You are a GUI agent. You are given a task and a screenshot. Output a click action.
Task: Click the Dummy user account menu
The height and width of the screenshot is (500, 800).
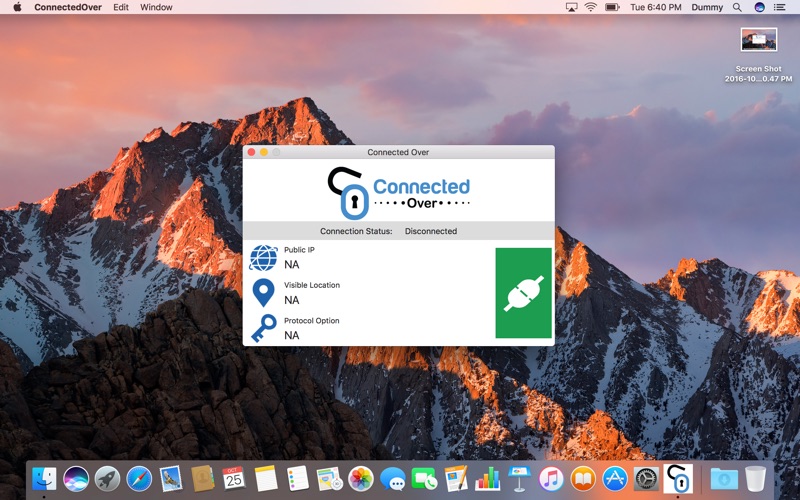707,7
